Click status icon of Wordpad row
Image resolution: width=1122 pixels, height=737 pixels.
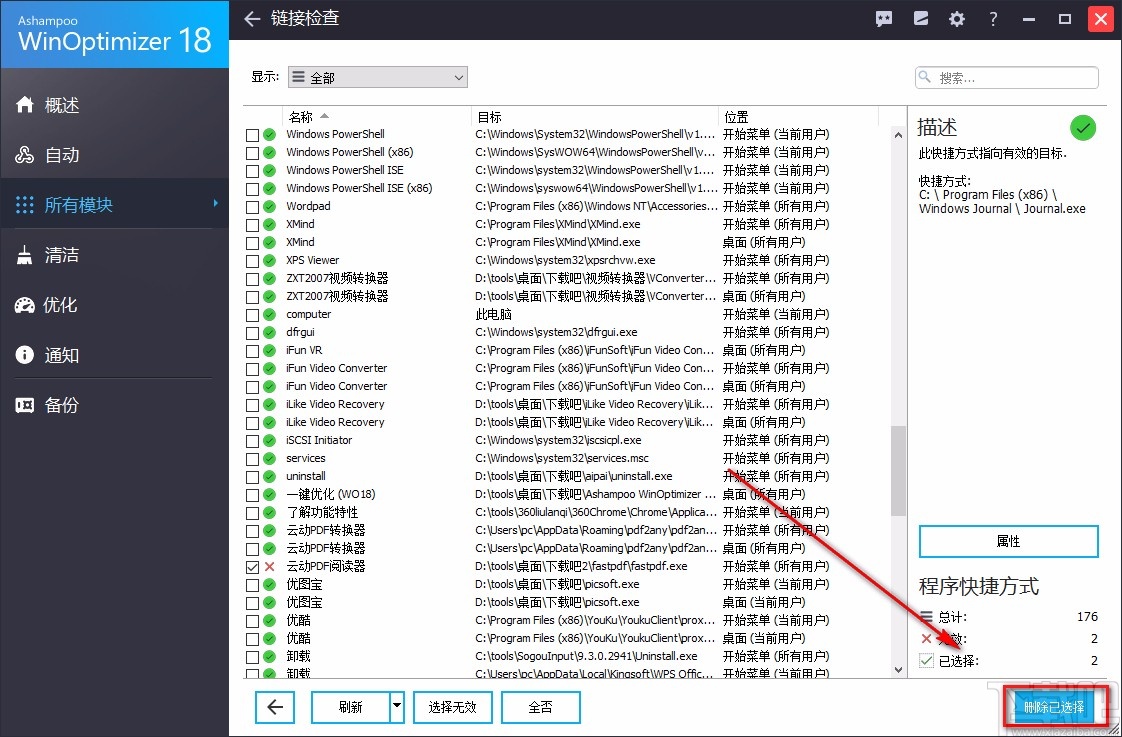point(269,207)
